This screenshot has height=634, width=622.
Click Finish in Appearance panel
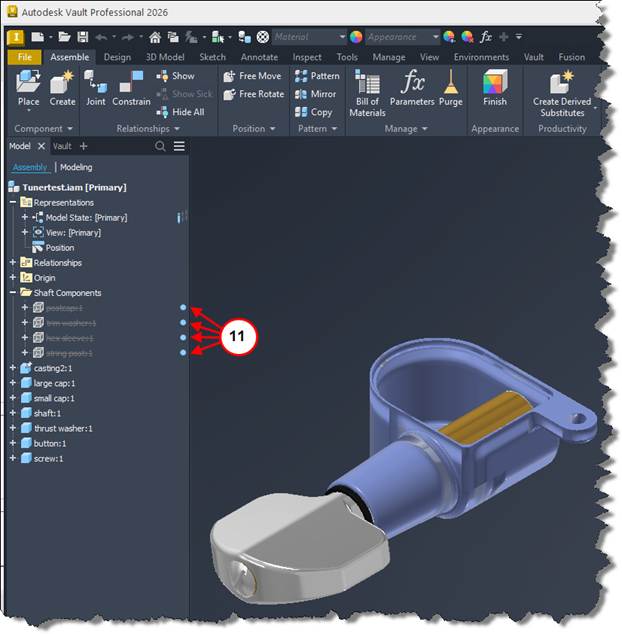point(495,88)
